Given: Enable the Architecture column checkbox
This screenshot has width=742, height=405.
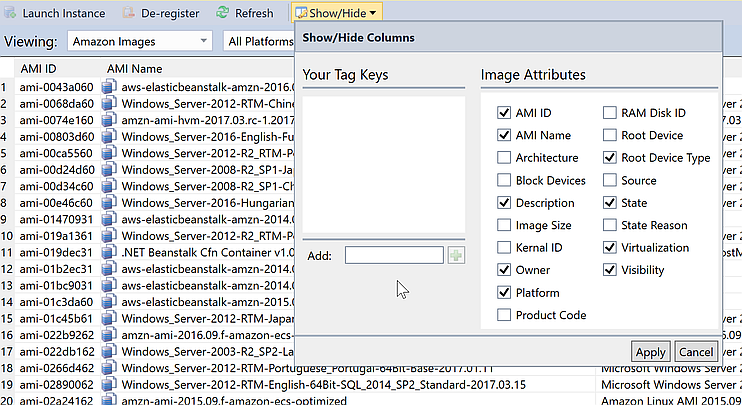Looking at the screenshot, I should 504,158.
